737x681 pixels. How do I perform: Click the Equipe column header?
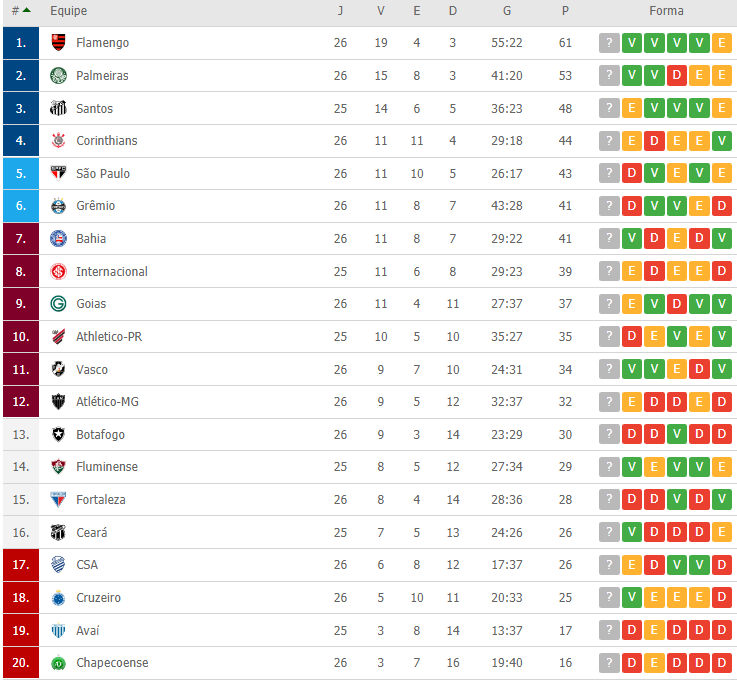point(69,11)
